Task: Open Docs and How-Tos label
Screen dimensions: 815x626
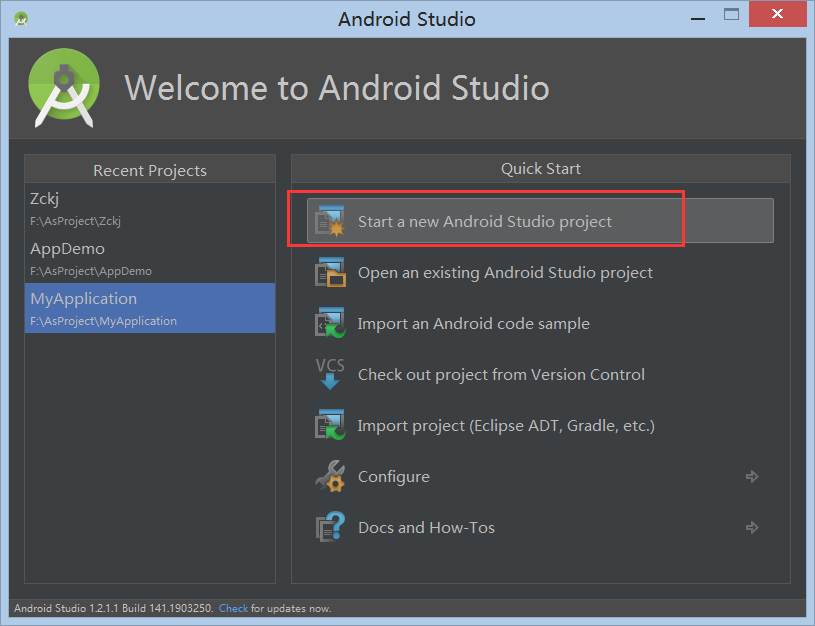Action: [x=426, y=527]
